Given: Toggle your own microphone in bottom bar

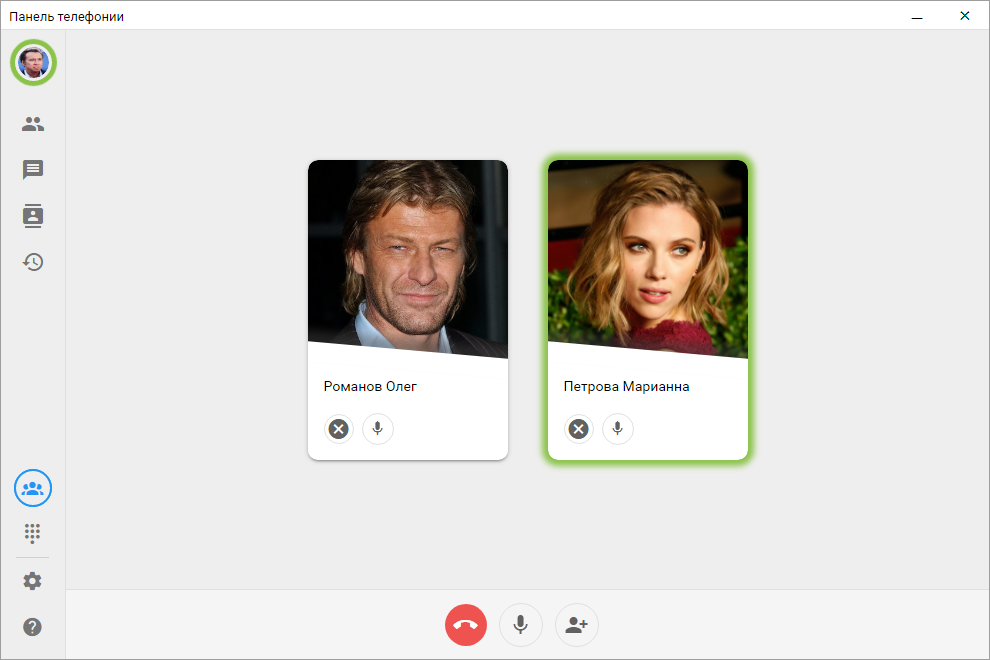Looking at the screenshot, I should (x=521, y=625).
